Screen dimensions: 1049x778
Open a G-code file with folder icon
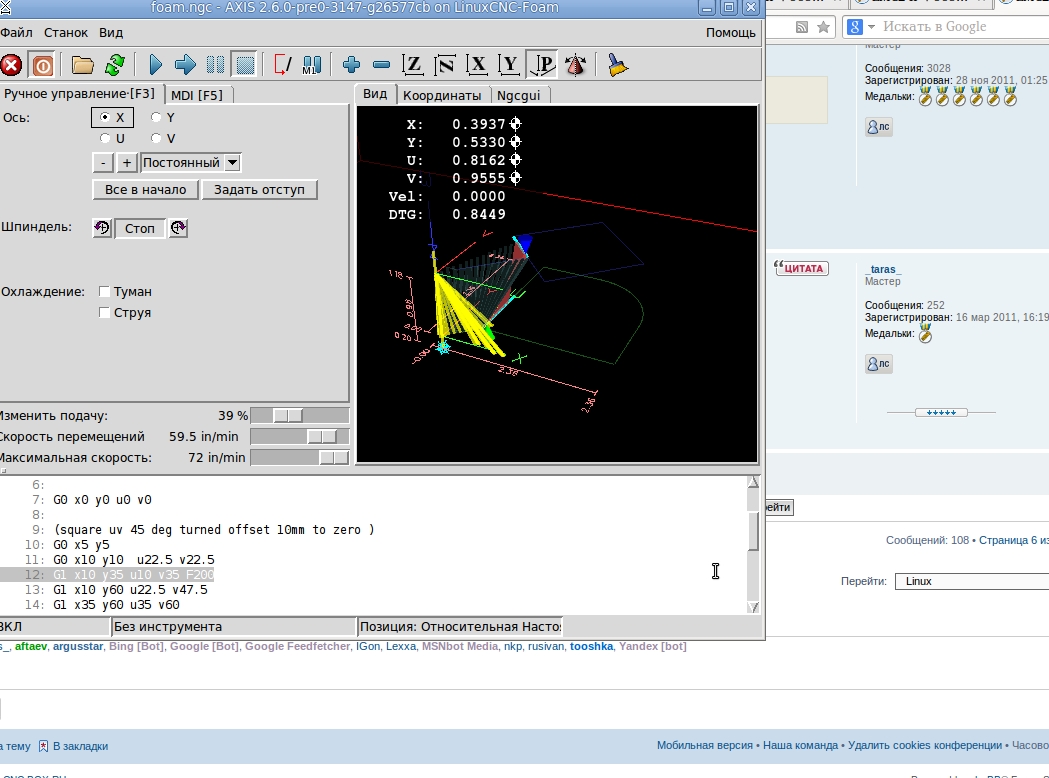[x=83, y=65]
